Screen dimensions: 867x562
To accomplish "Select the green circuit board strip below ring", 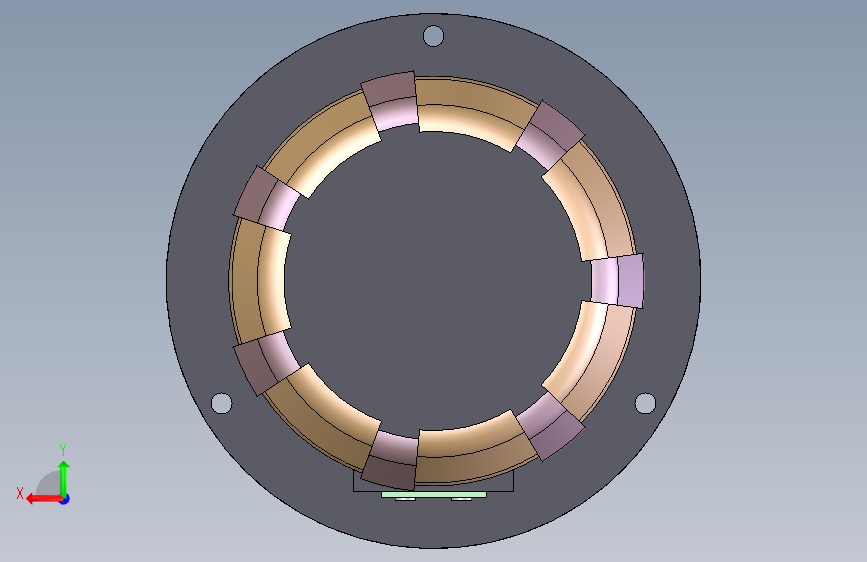I will (x=434, y=495).
